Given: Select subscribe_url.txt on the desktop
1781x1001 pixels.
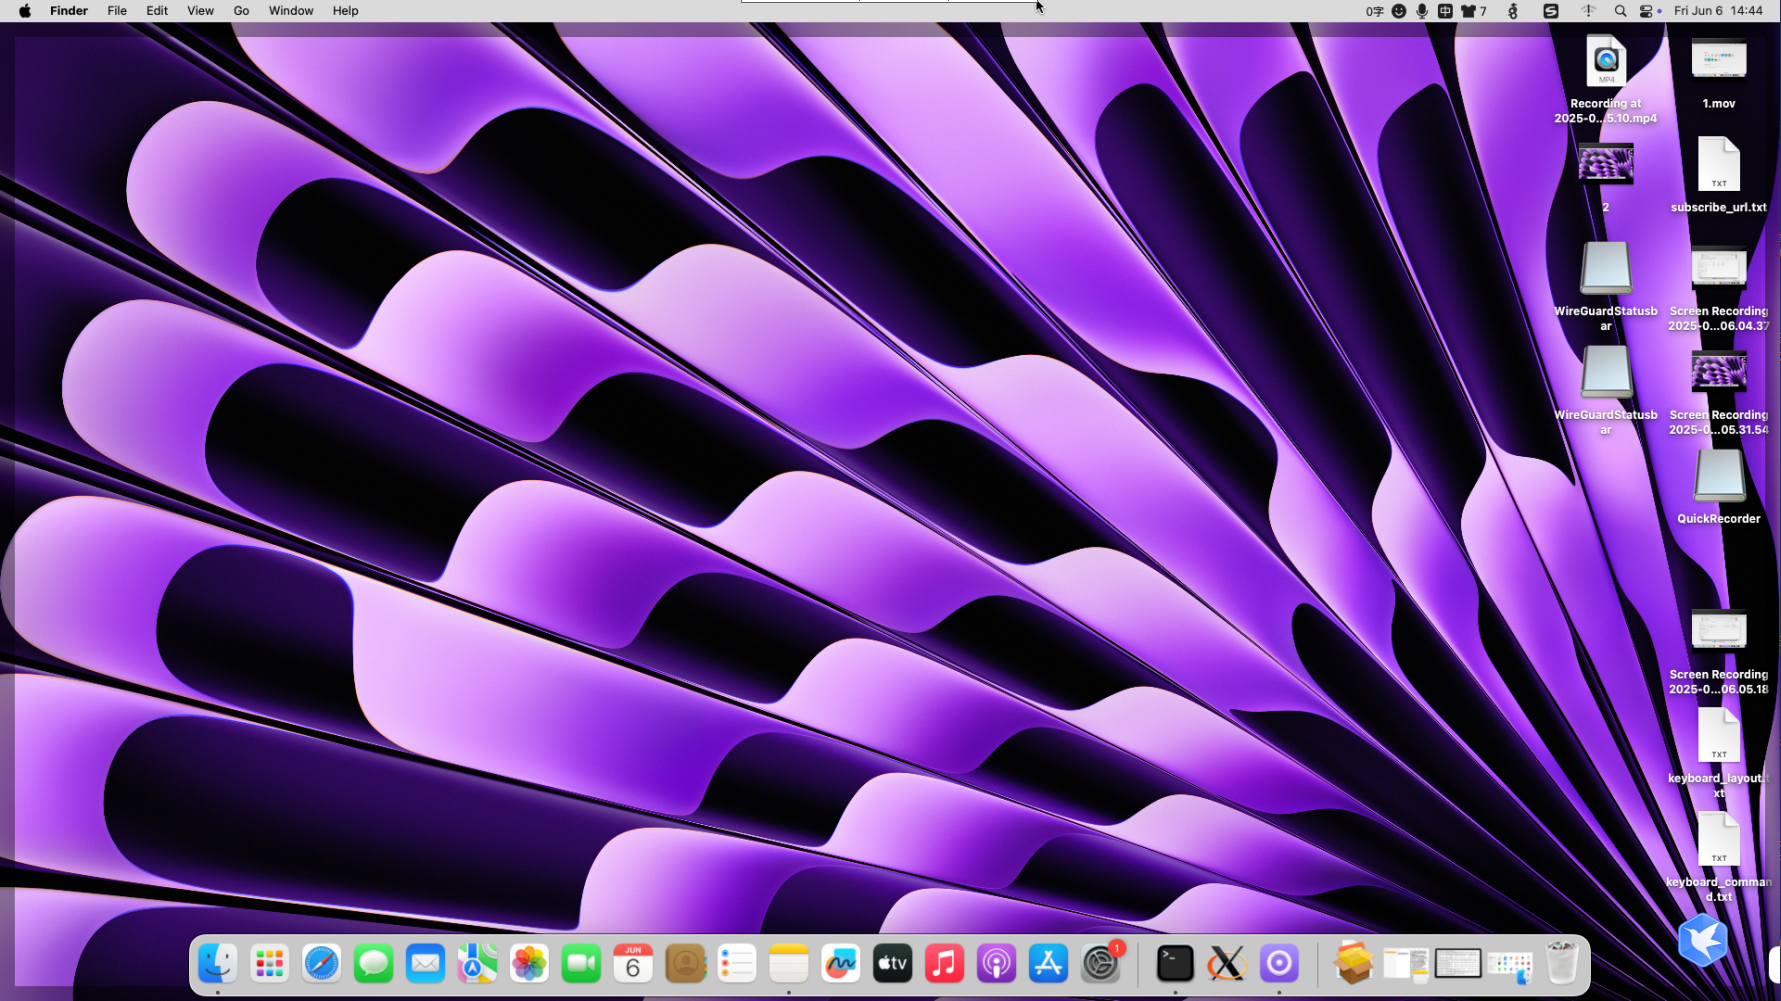Looking at the screenshot, I should pos(1719,175).
